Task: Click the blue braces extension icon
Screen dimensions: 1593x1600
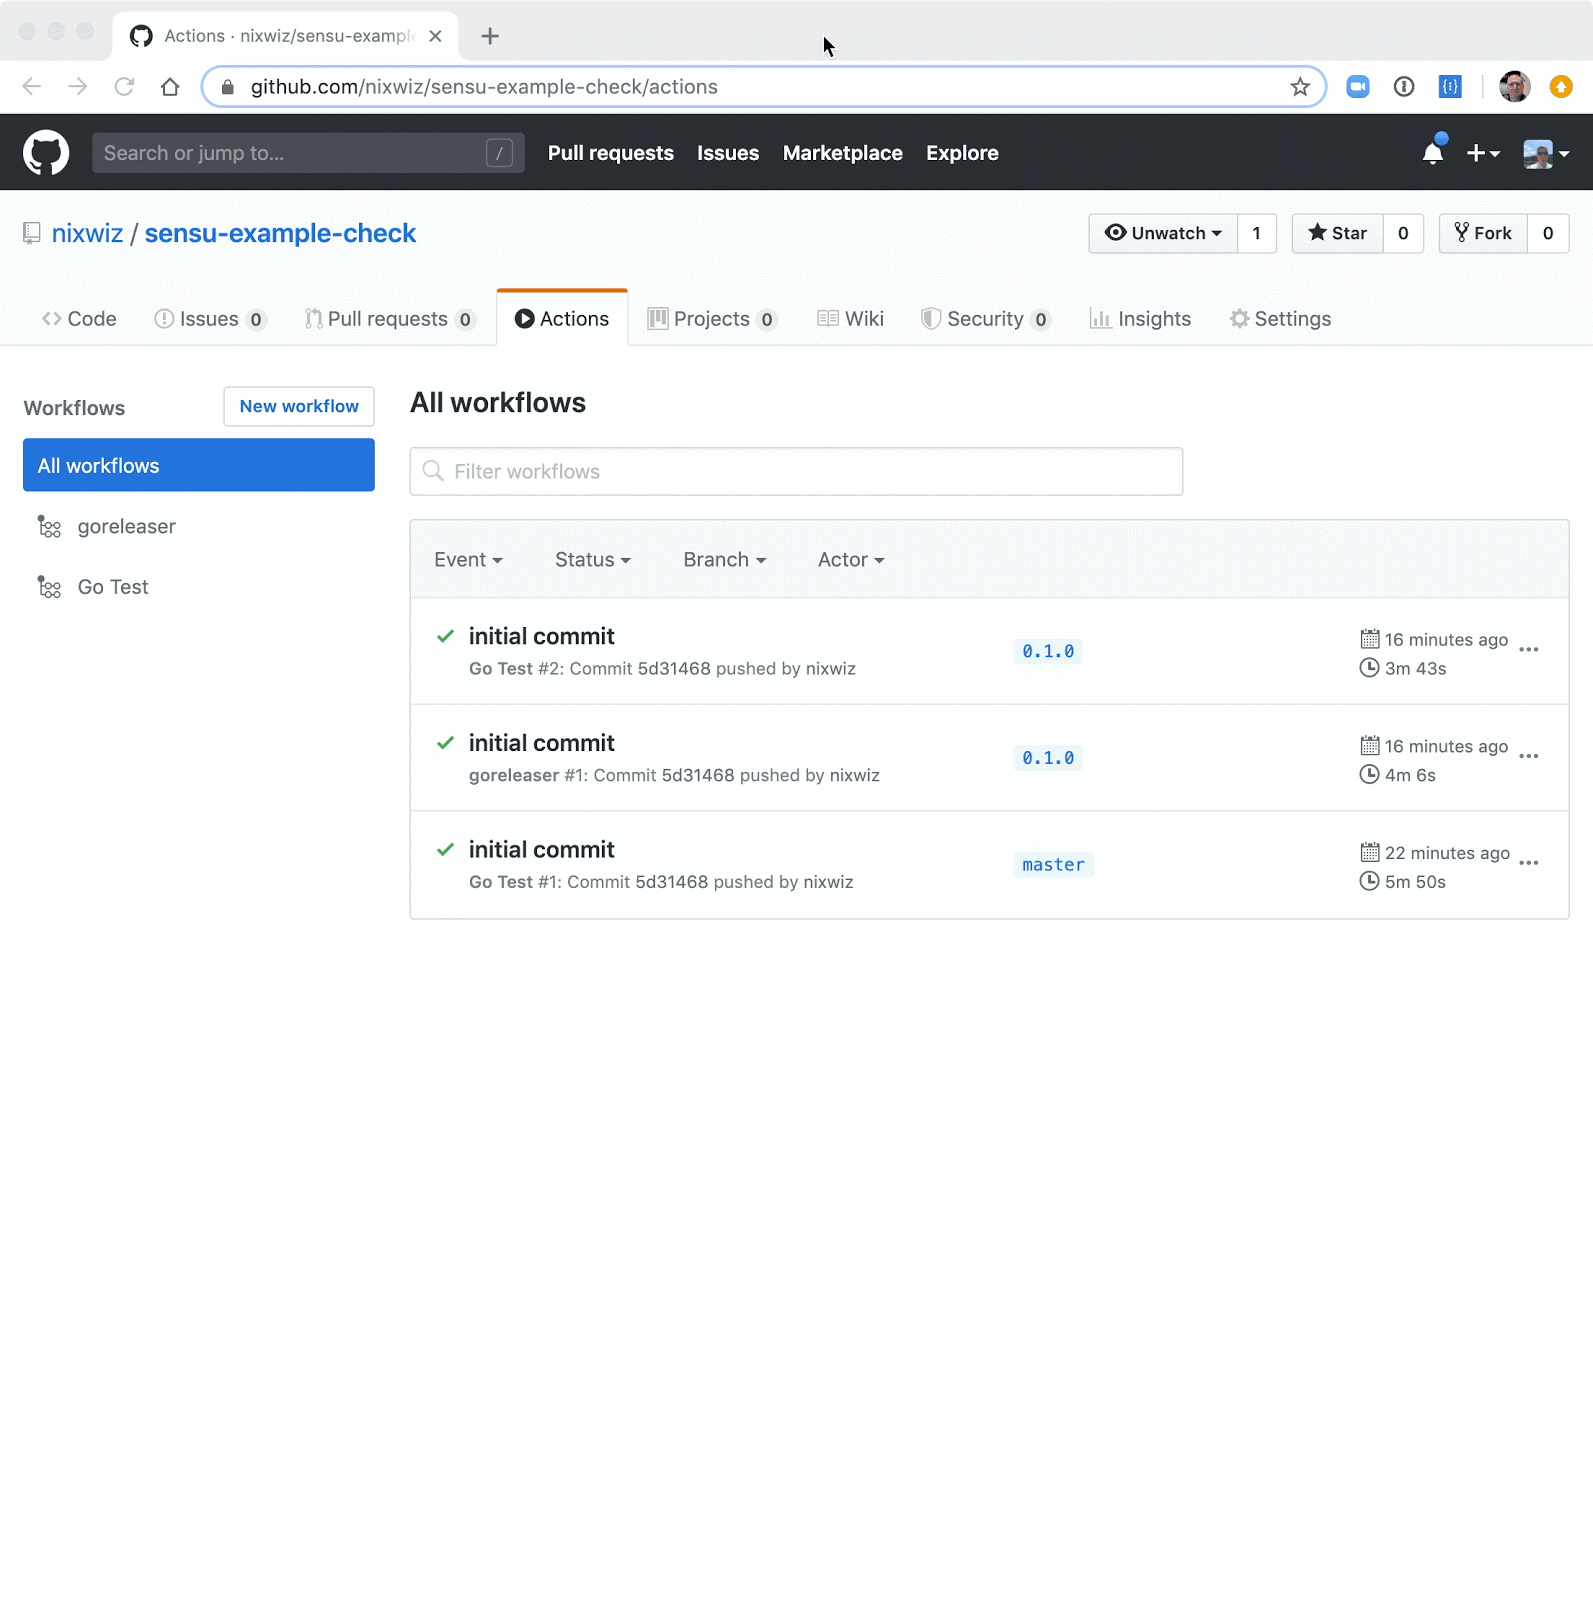Action: pos(1450,87)
